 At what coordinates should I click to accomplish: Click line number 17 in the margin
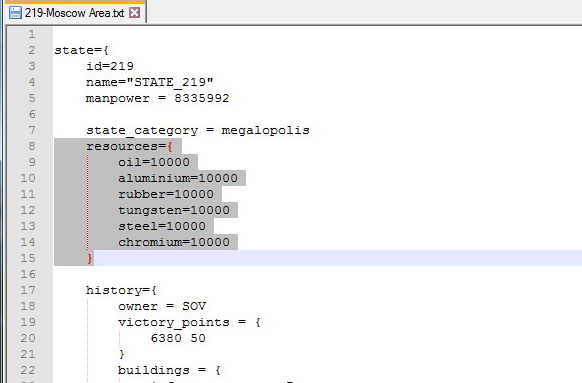[28, 290]
